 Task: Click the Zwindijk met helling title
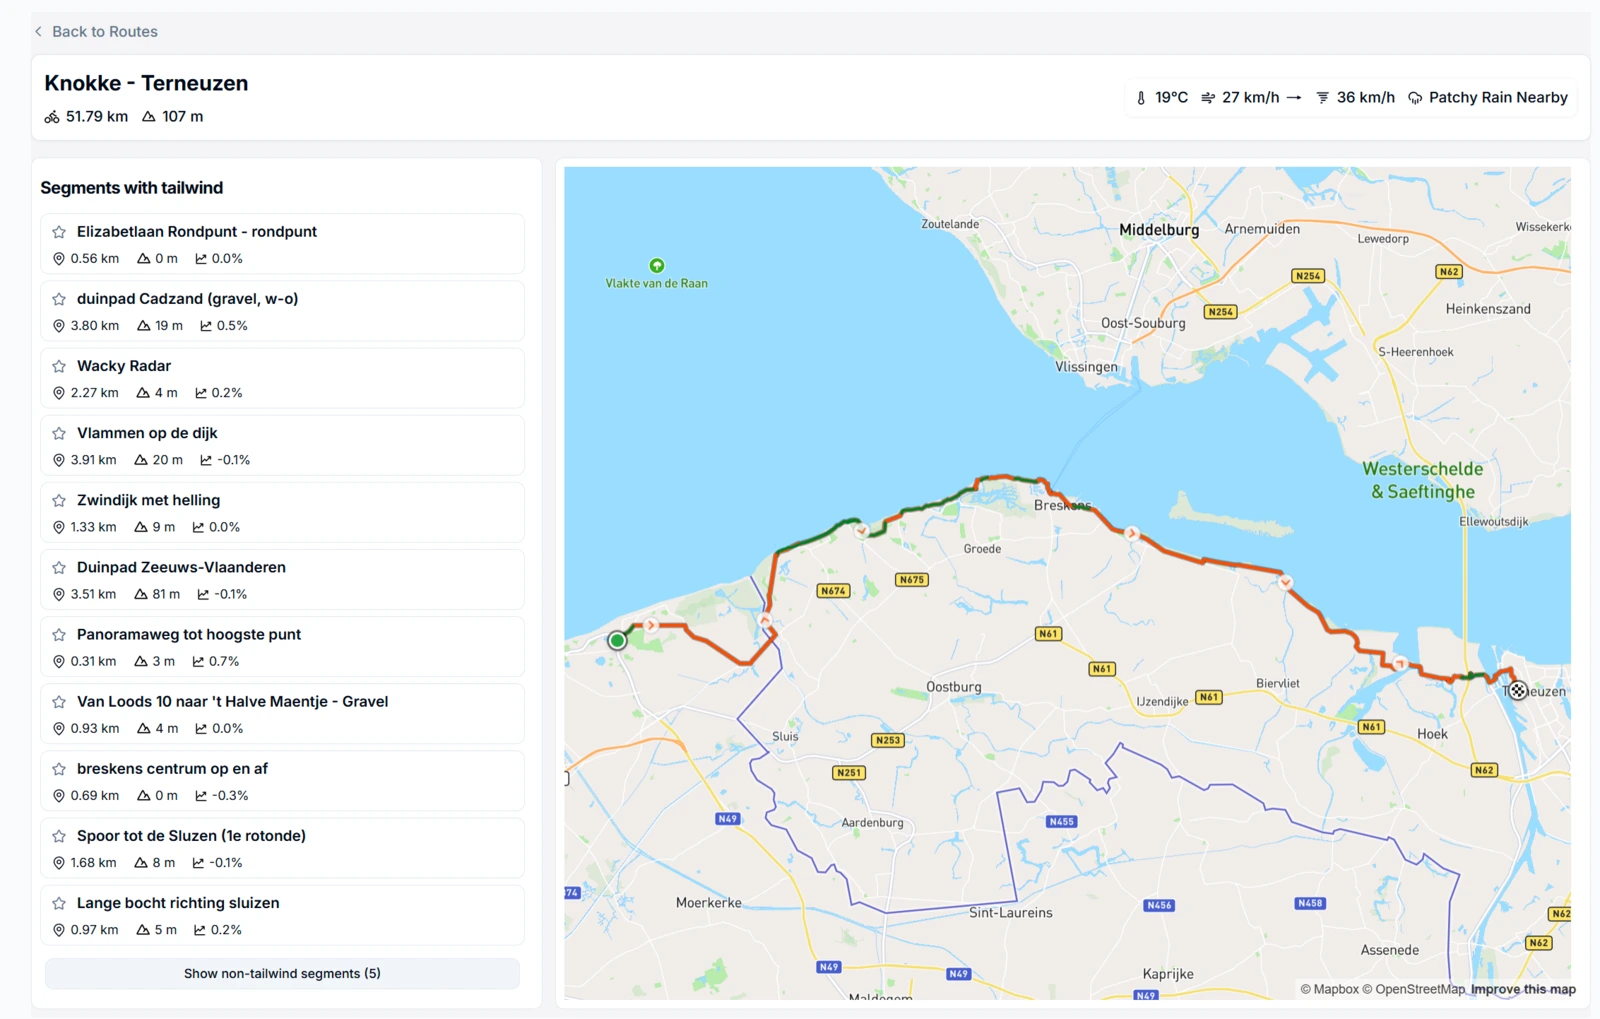coord(148,500)
